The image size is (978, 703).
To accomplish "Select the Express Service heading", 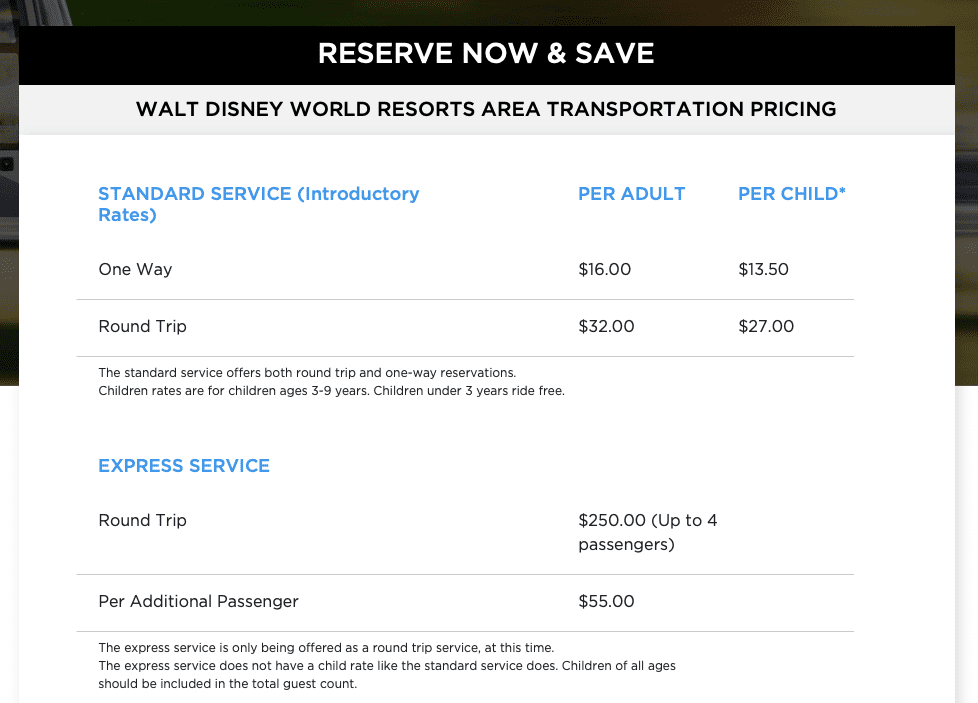I will [x=184, y=465].
